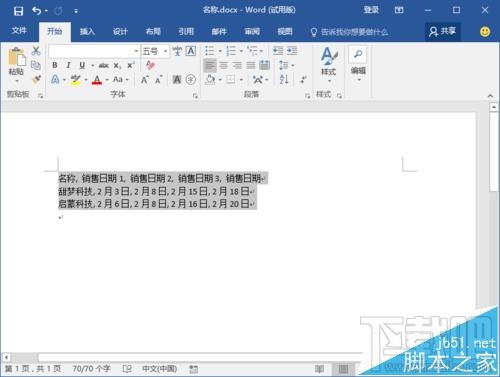500x377 pixels.
Task: Click the Share (共享) button
Action: (x=442, y=32)
